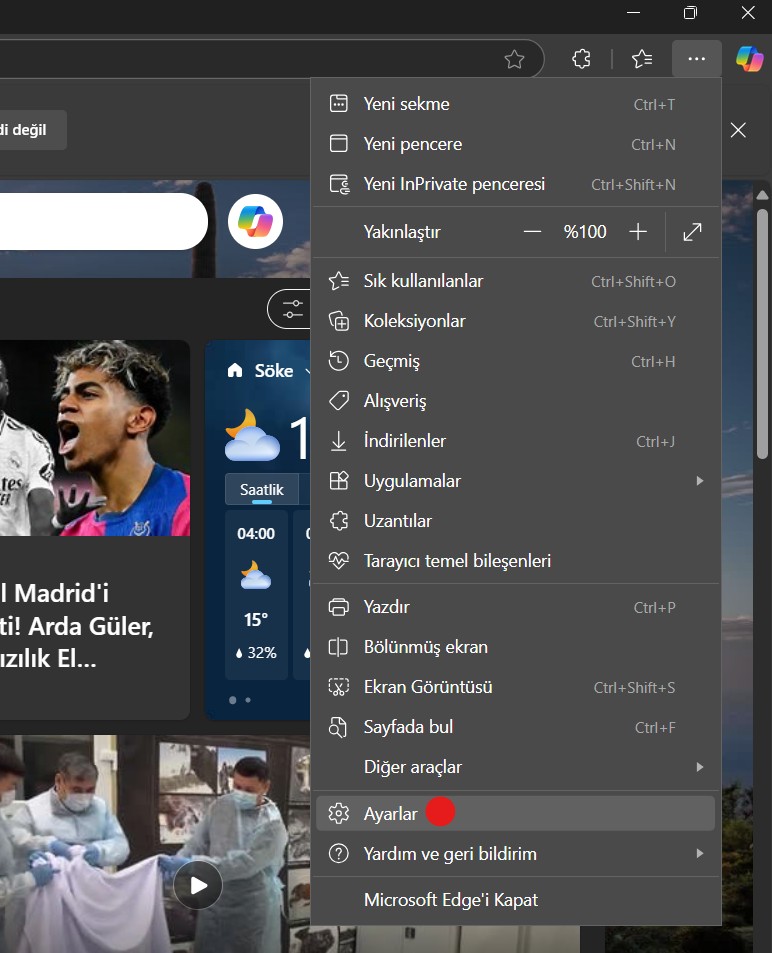Click the Alışveriş tag icon
This screenshot has height=953, width=772.
339,401
